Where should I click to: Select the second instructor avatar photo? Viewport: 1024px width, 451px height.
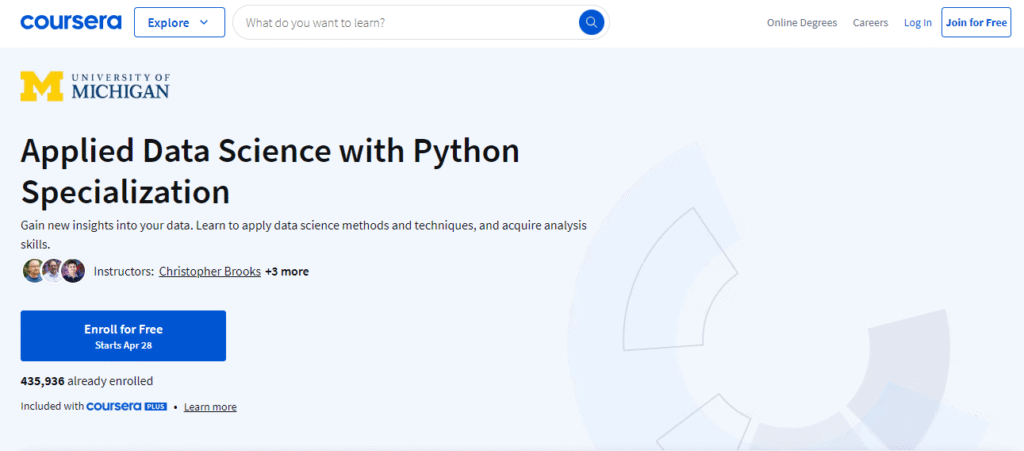click(x=53, y=271)
